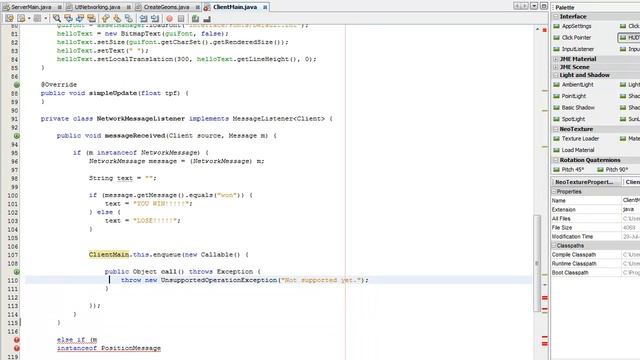The height and width of the screenshot is (360, 640).
Task: Go to Next Bookmark icon
Action: click(x=117, y=18)
